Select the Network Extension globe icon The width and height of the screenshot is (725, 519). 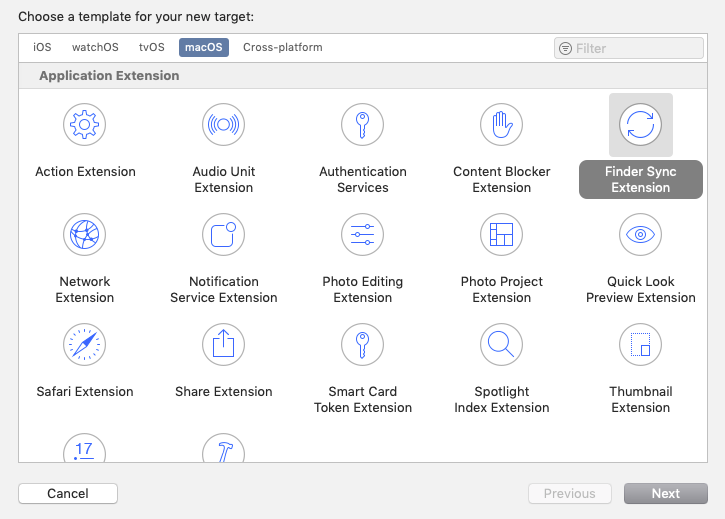click(85, 235)
